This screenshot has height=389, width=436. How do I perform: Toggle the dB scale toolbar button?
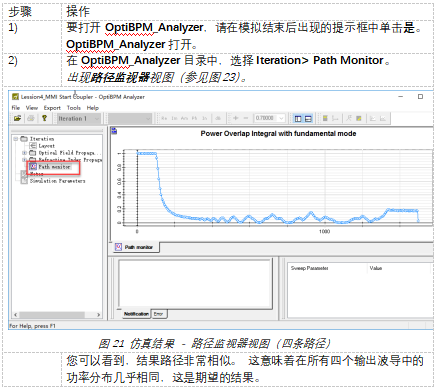pos(218,118)
